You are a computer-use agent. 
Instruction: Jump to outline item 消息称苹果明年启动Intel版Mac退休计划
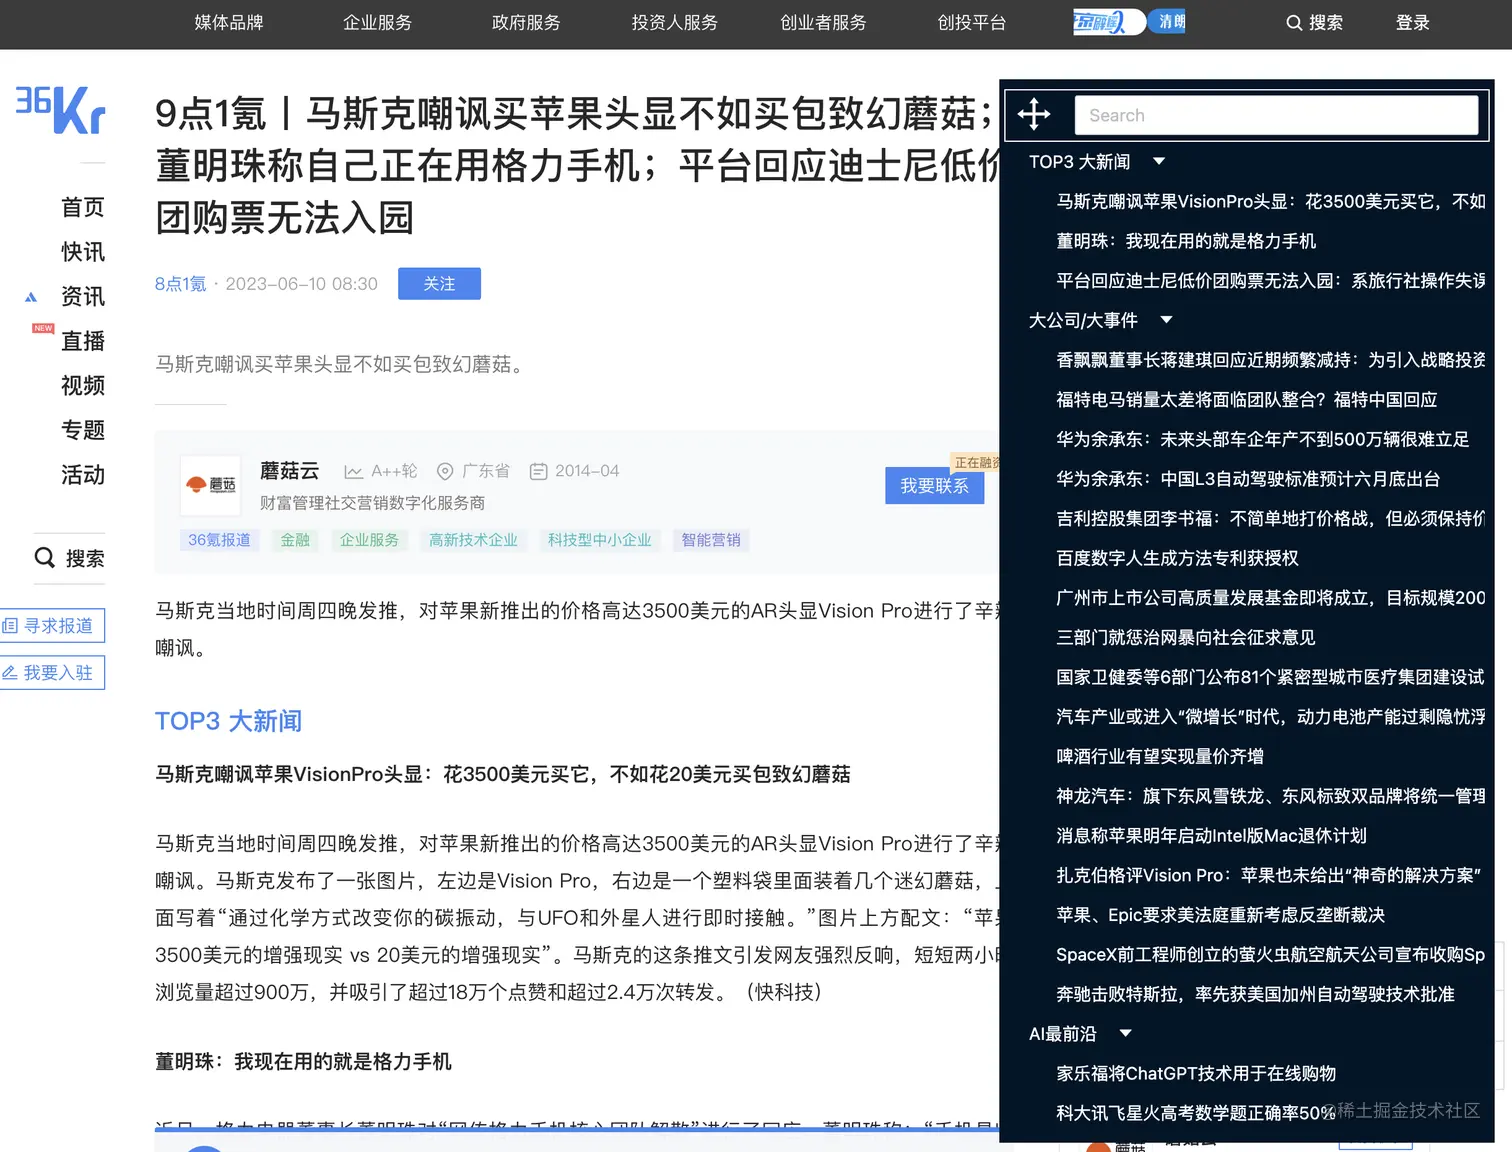coord(1211,835)
